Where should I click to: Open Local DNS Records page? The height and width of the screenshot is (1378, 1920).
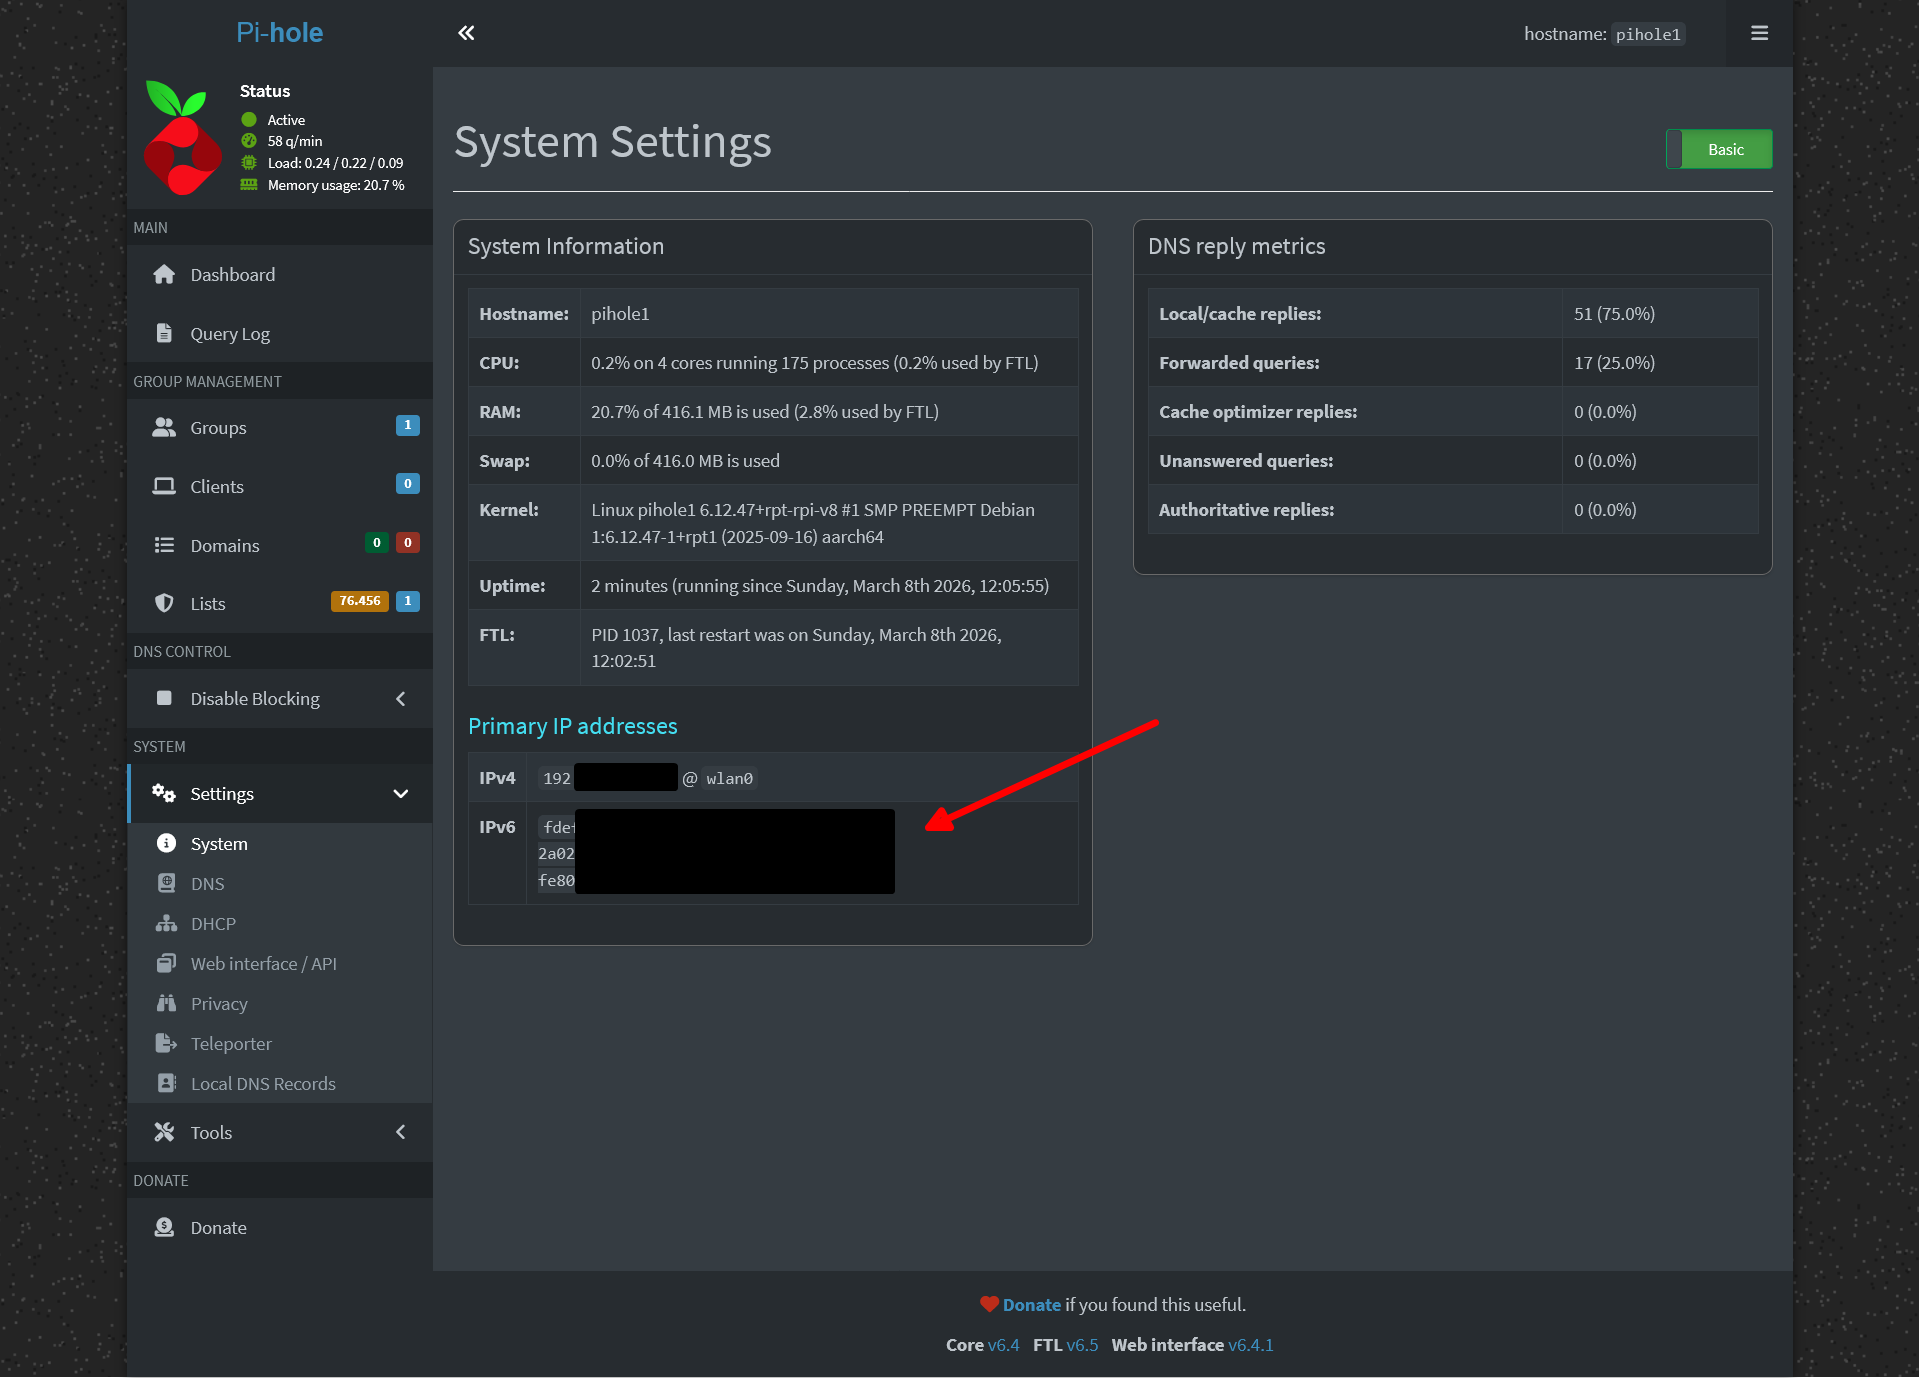pyautogui.click(x=262, y=1083)
